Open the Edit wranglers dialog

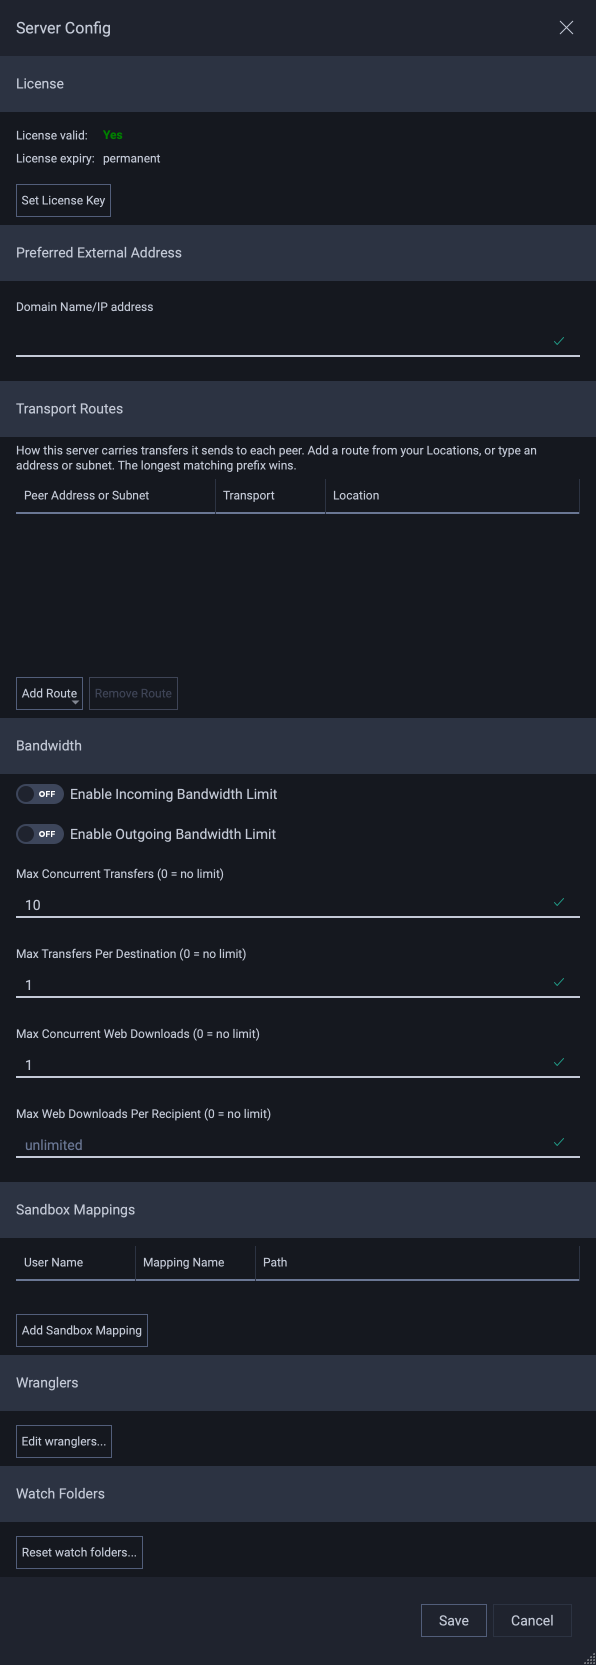click(64, 1441)
